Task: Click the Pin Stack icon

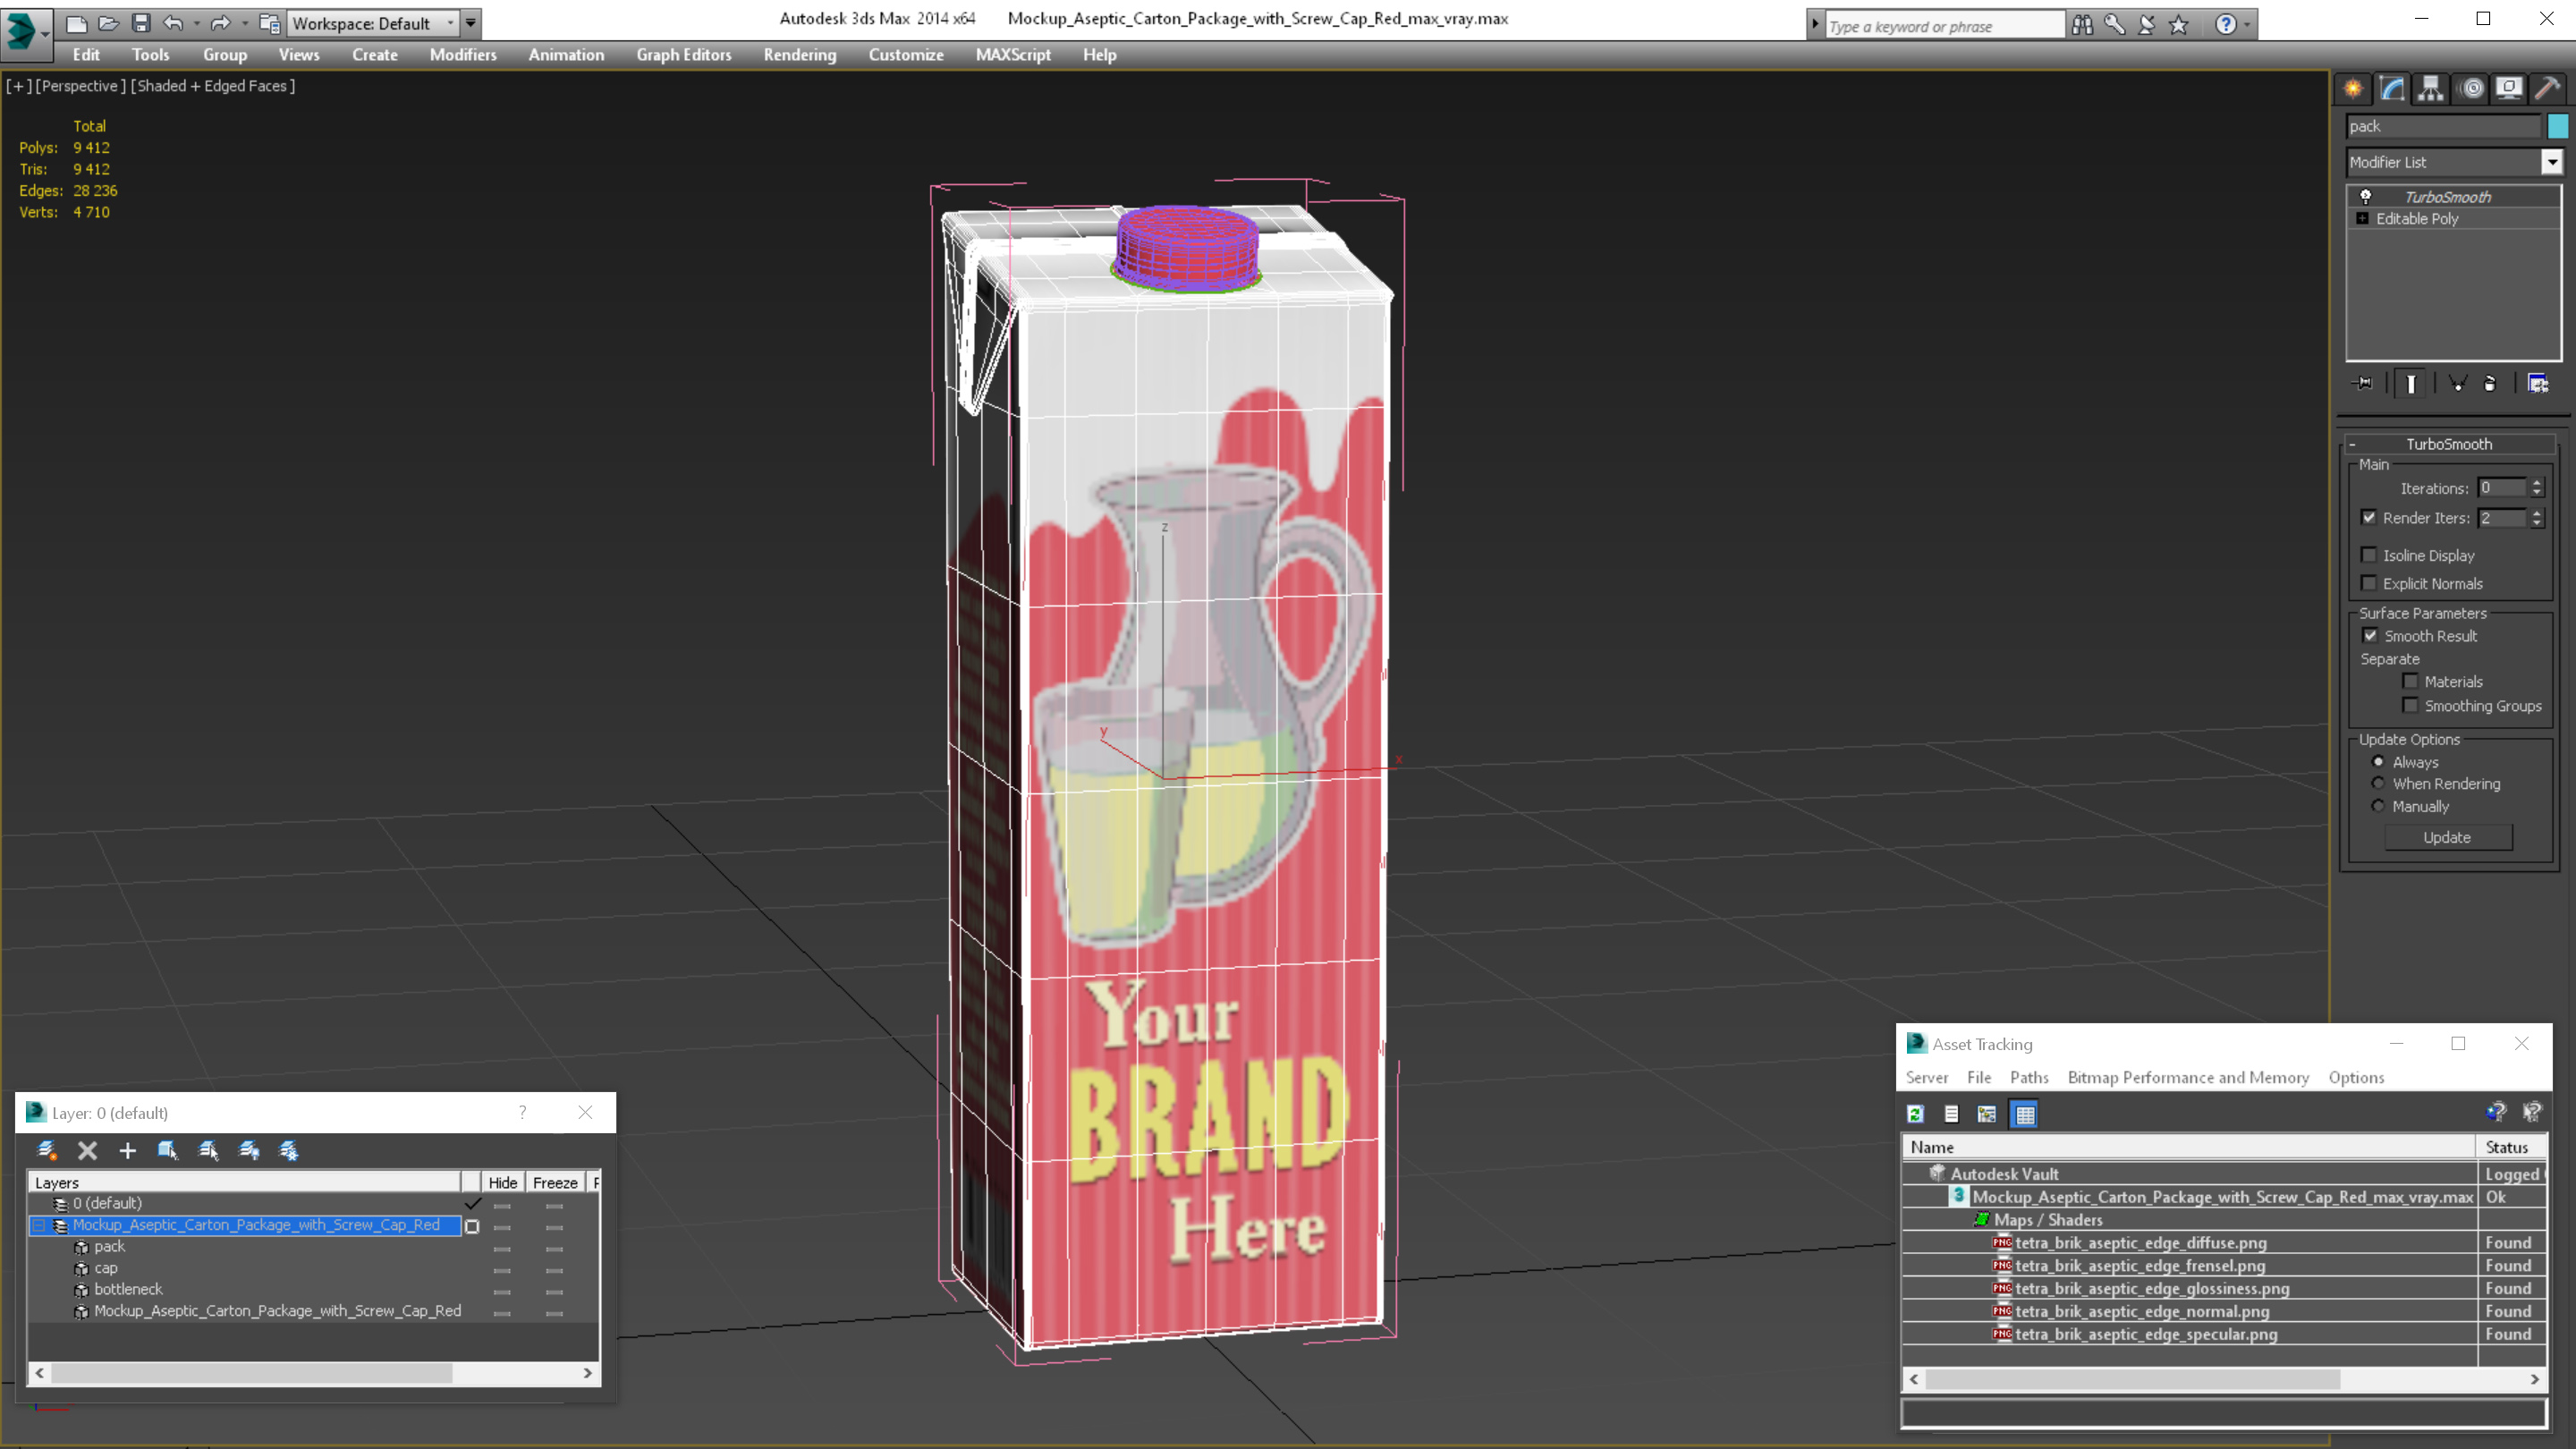Action: point(2364,383)
